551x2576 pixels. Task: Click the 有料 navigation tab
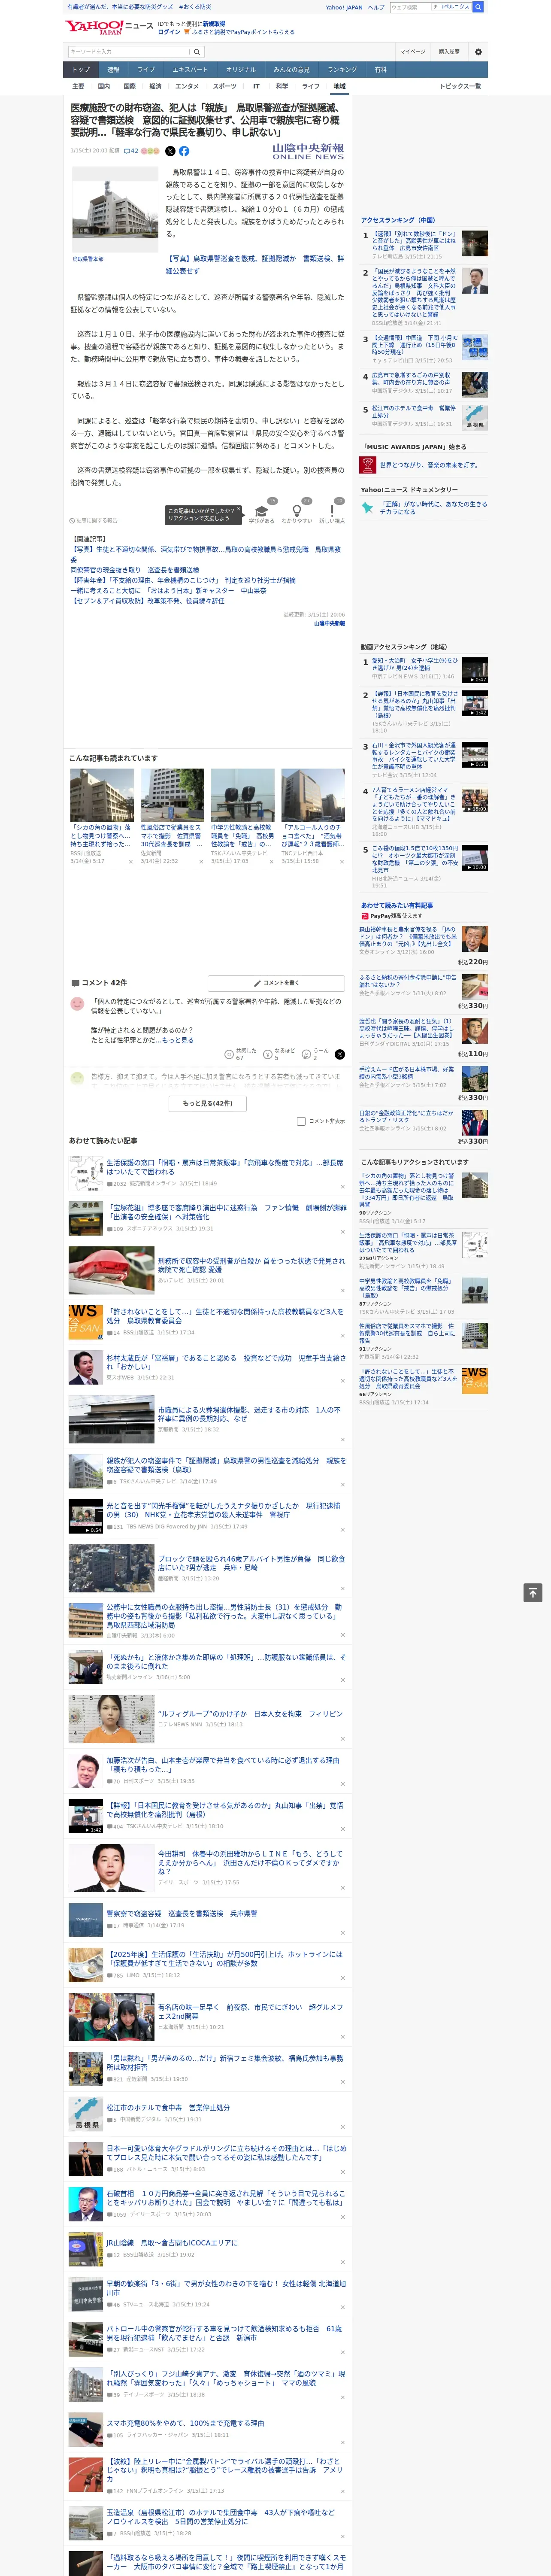click(380, 70)
